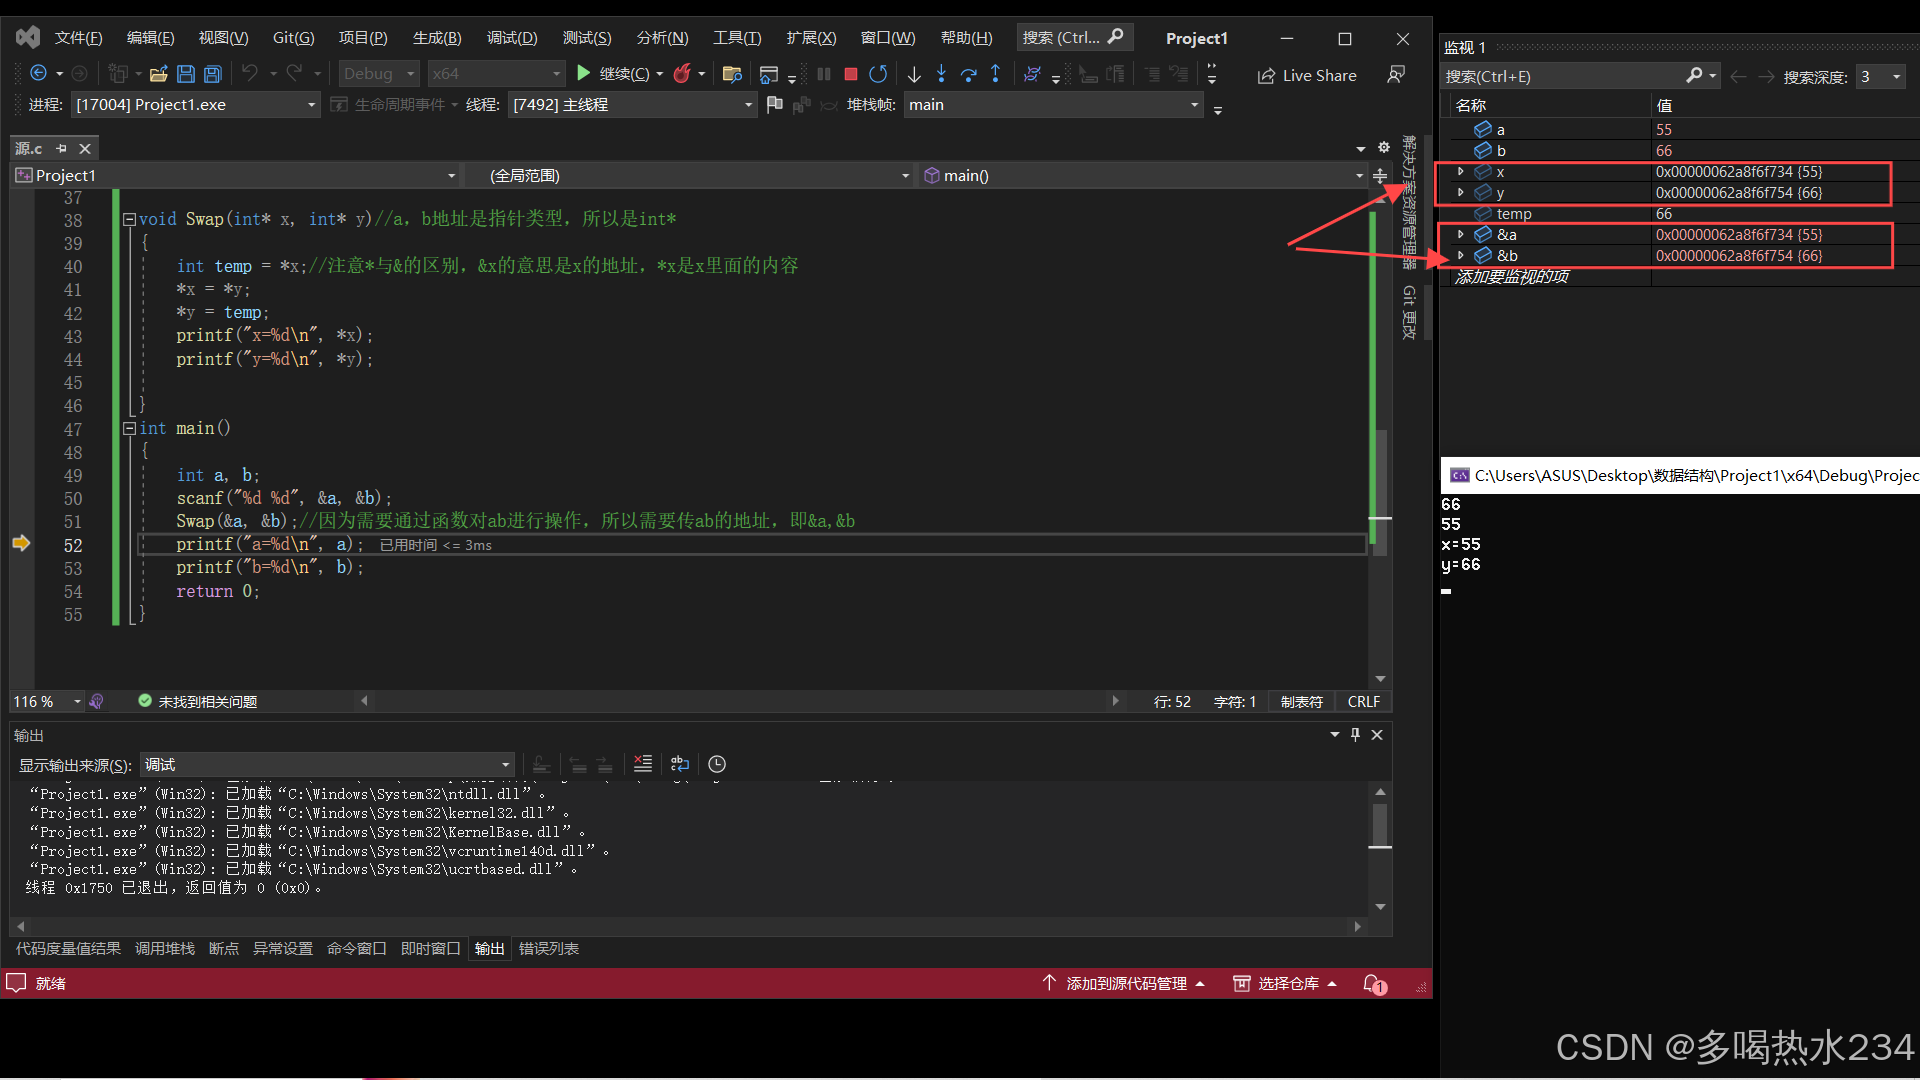Click Live Share button

tap(1307, 75)
